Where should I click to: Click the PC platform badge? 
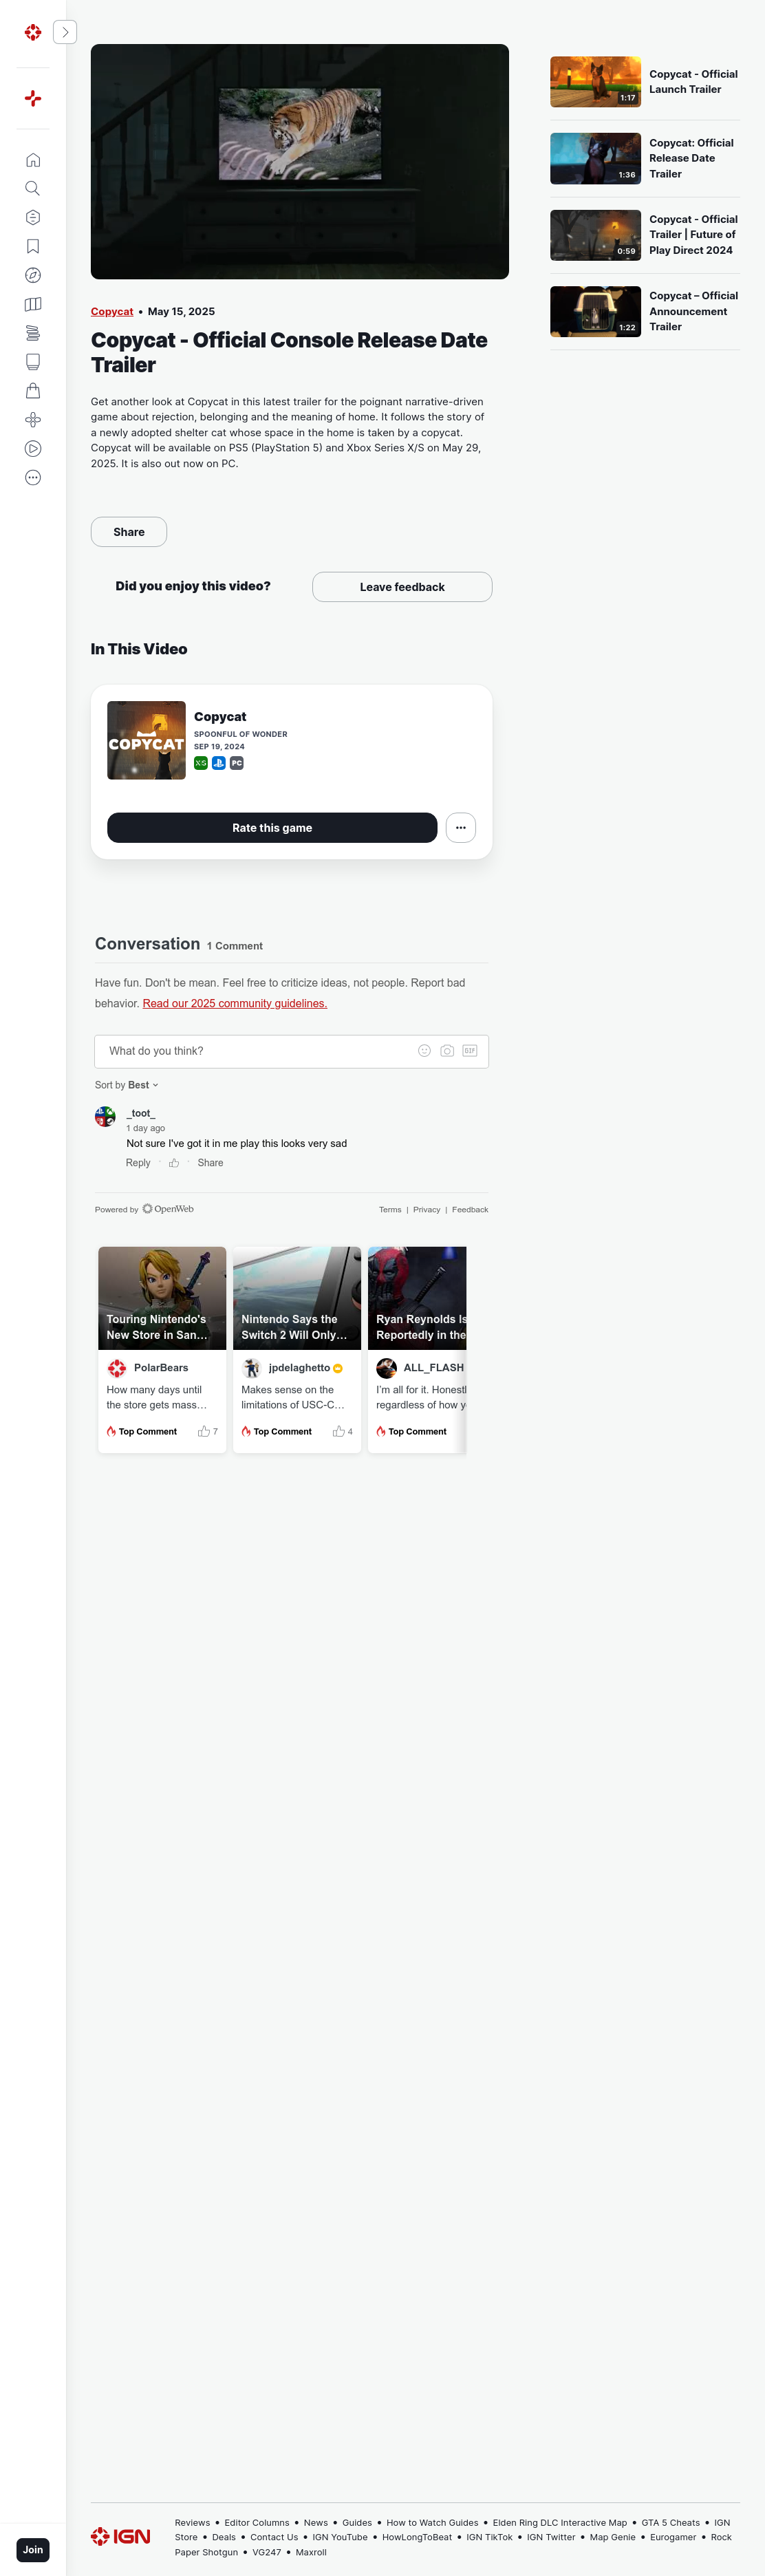[237, 763]
